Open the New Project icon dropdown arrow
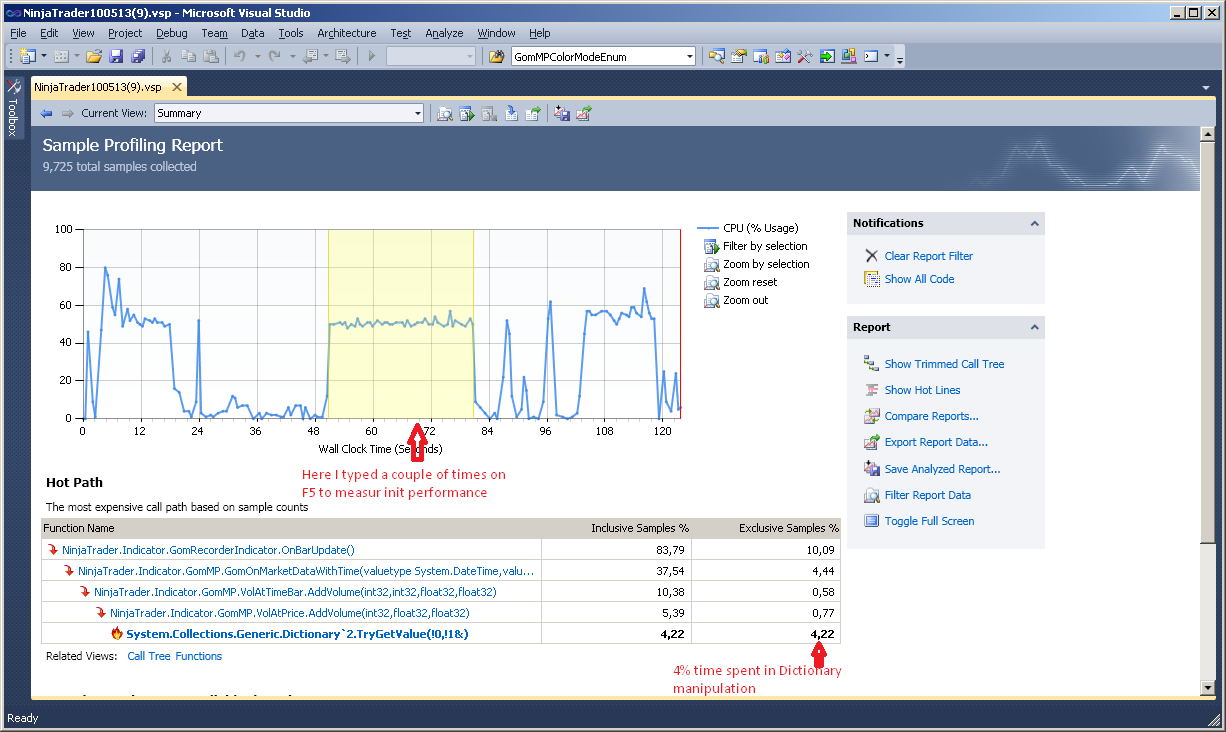 click(x=44, y=56)
